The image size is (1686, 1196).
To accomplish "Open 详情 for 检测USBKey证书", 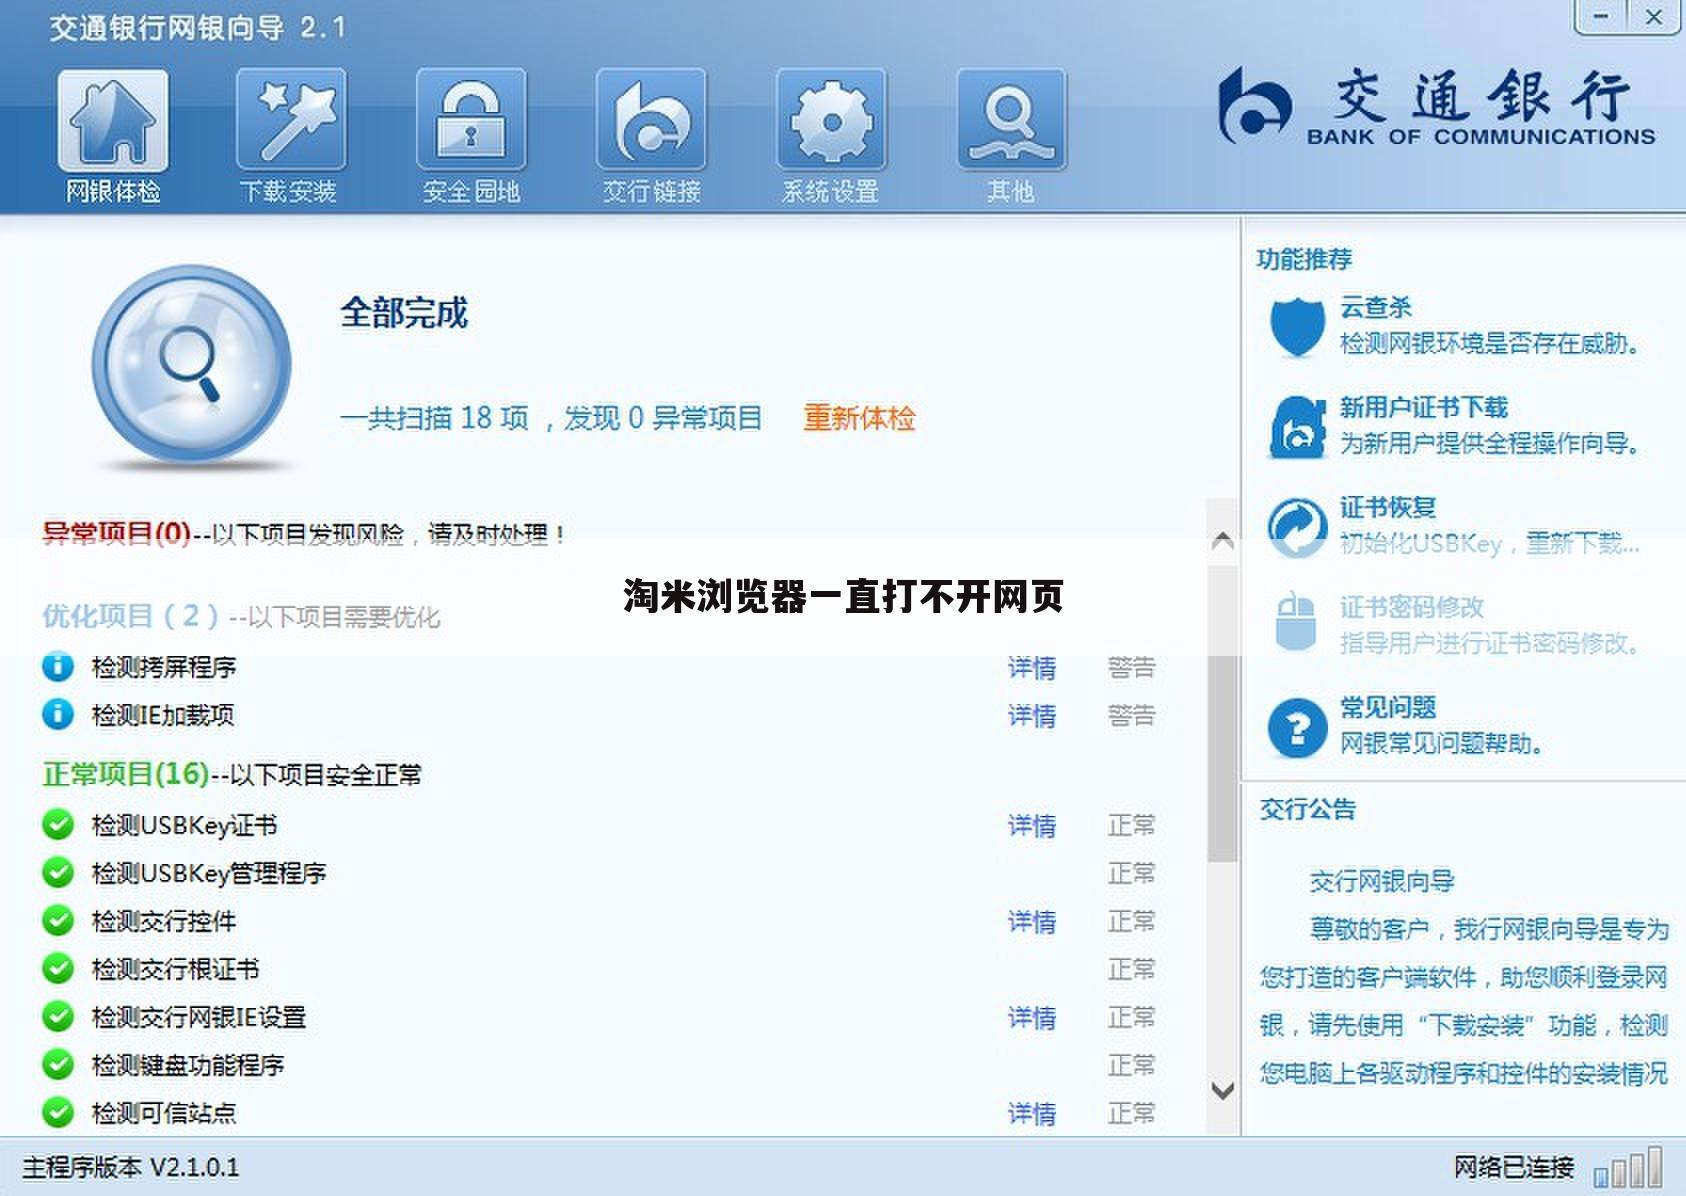I will [1032, 825].
